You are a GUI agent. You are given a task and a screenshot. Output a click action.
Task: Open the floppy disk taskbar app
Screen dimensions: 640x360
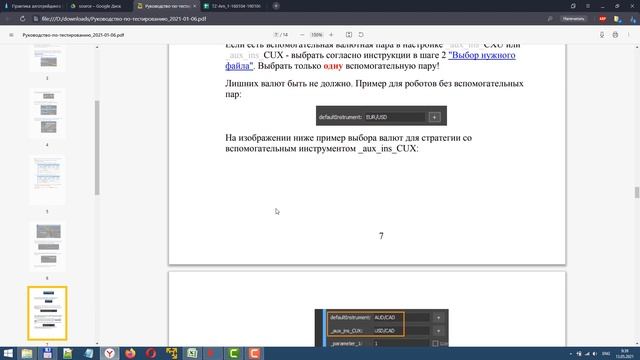(x=47, y=353)
